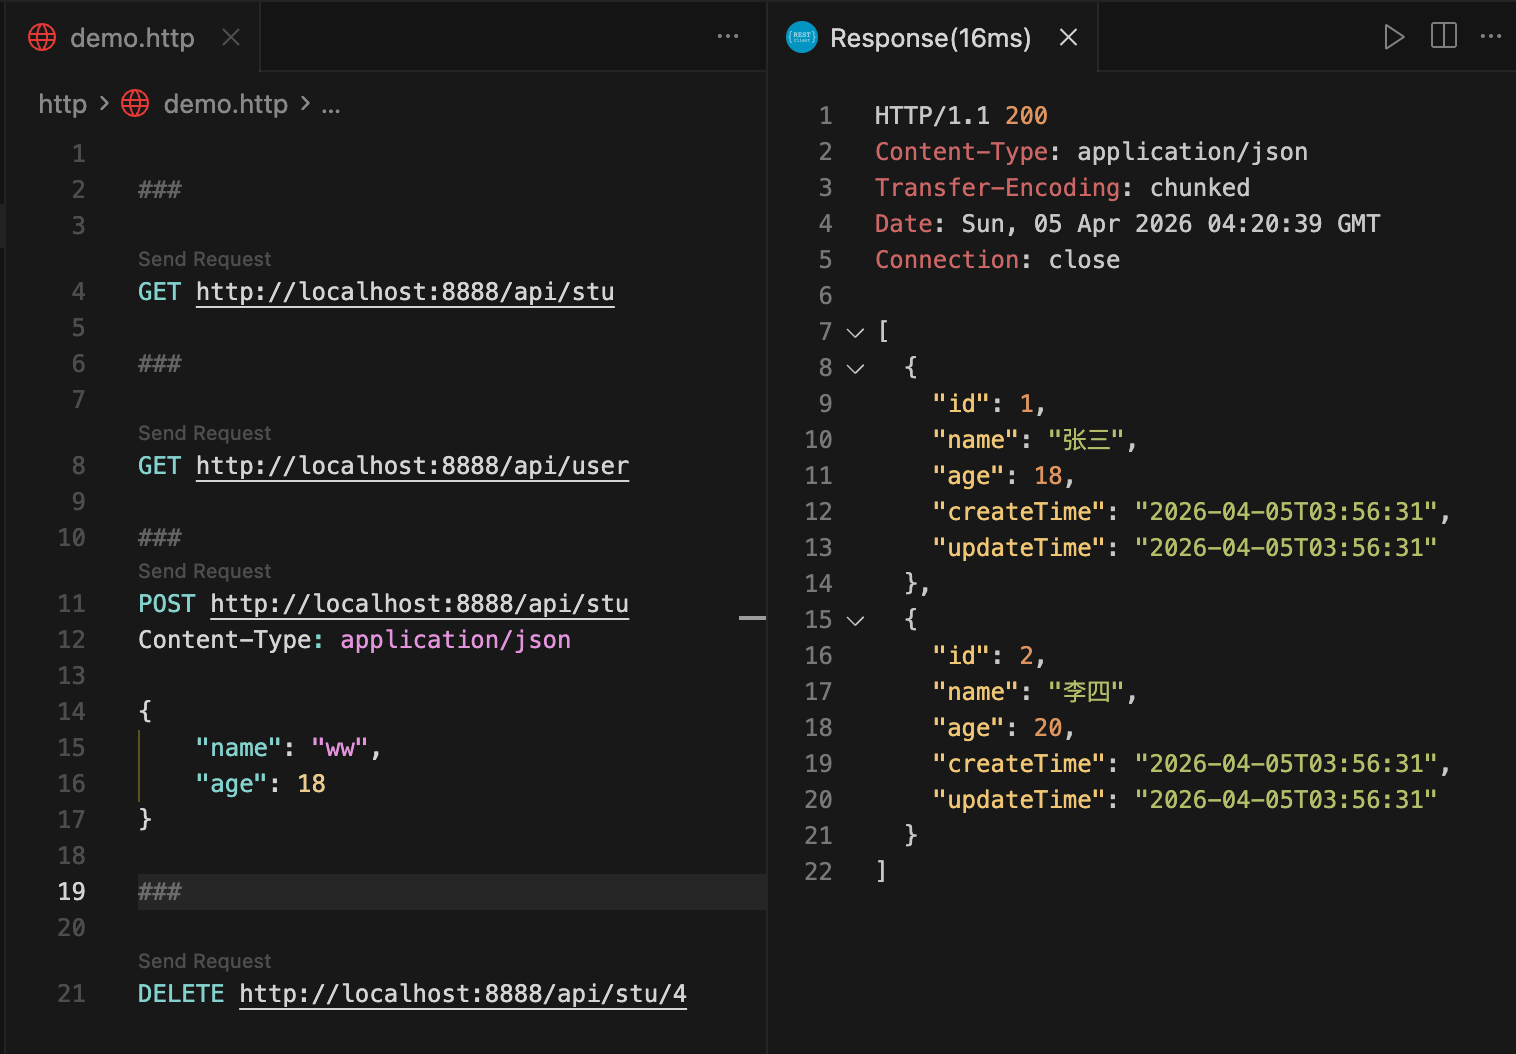Send Request for DELETE /api/stu/4
1516x1054 pixels.
pos(204,961)
